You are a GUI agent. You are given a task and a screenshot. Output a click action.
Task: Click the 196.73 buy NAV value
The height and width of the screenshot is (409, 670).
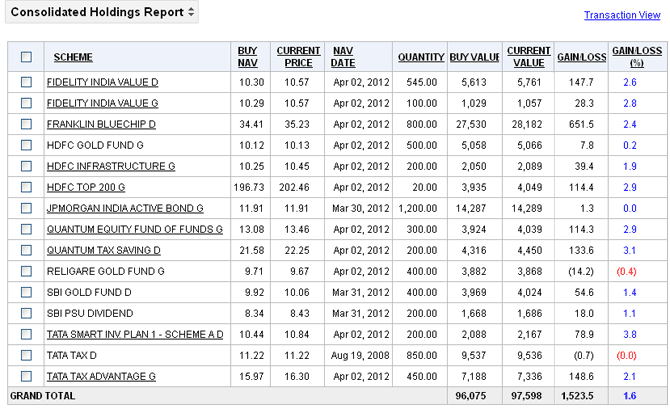(249, 187)
